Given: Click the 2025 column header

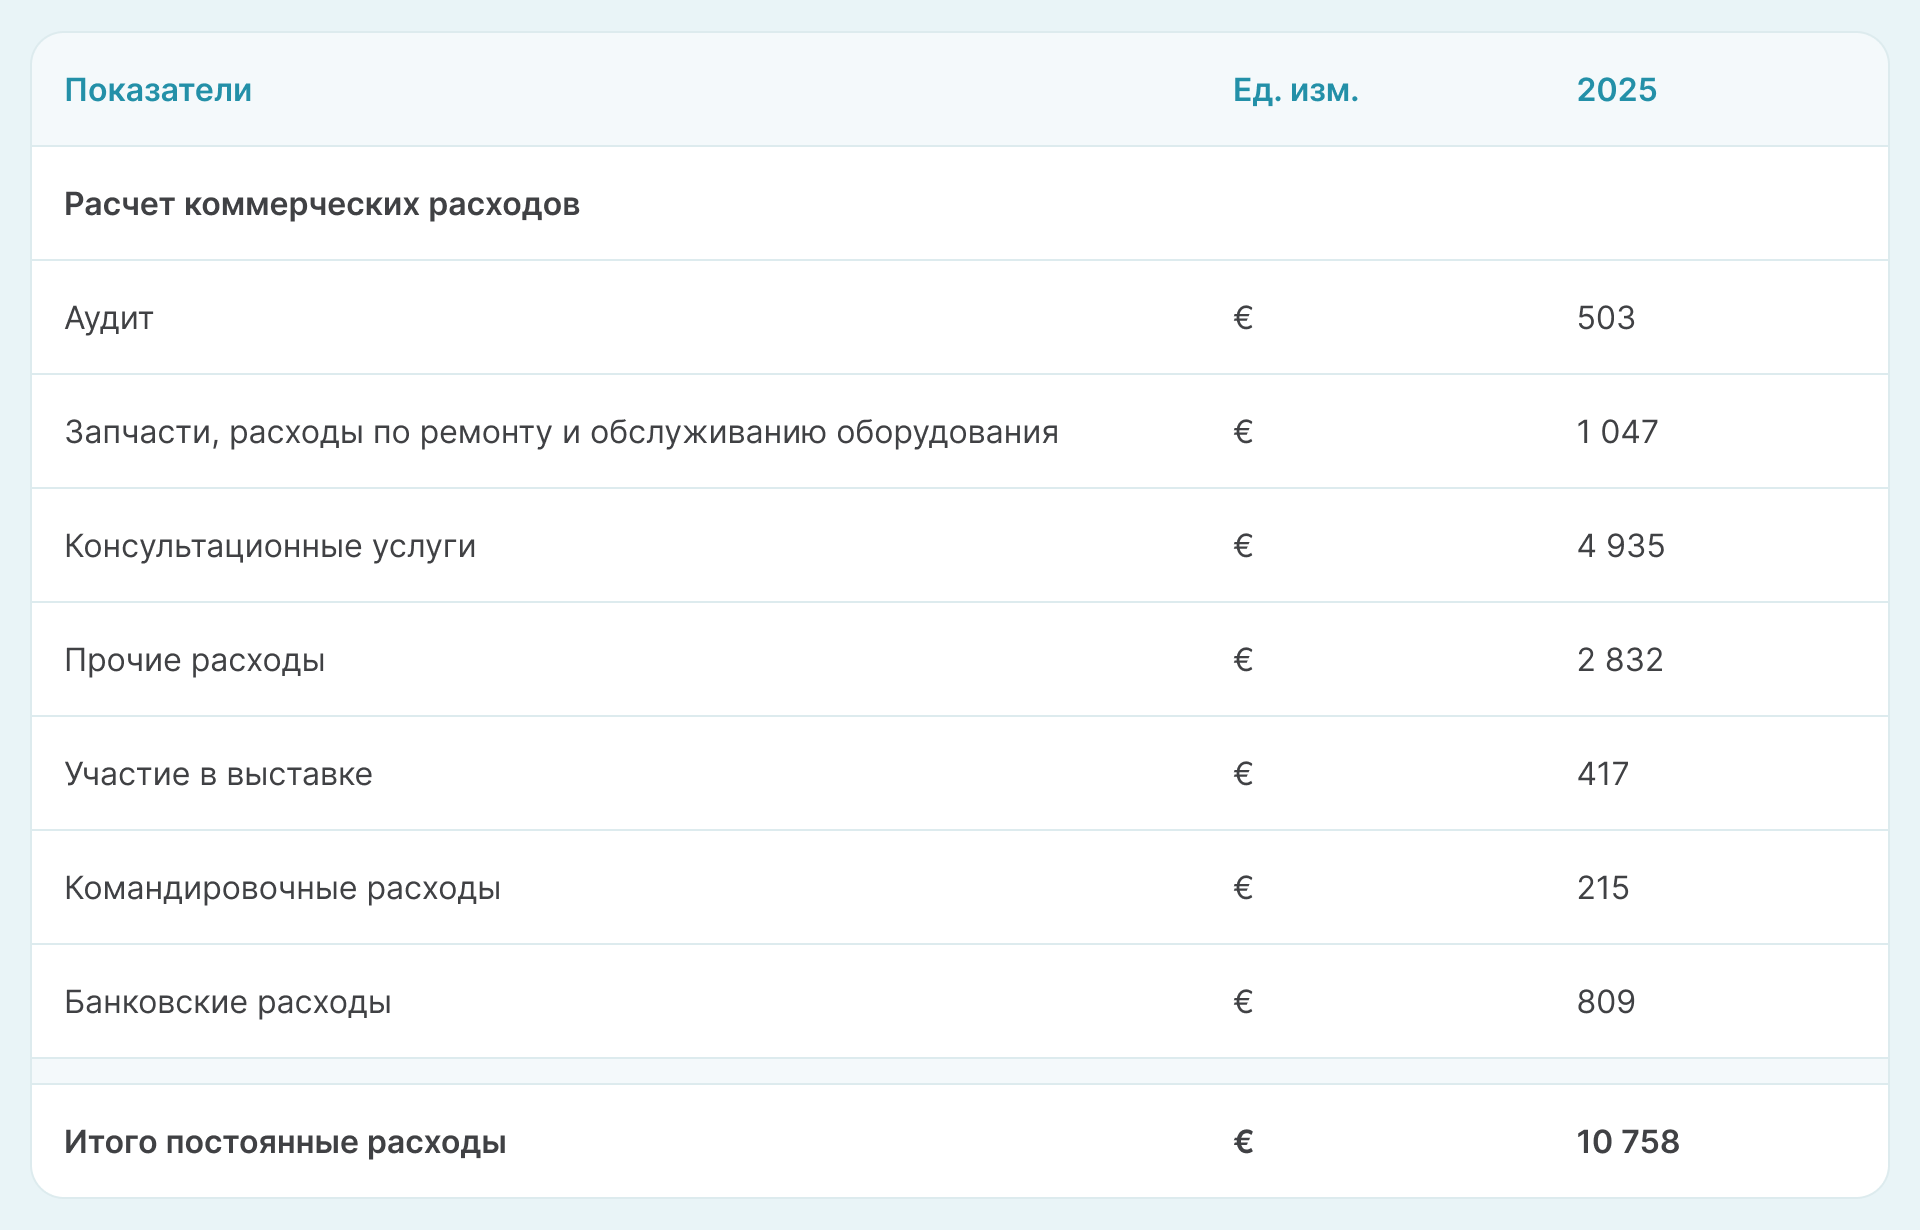Looking at the screenshot, I should (x=1616, y=90).
